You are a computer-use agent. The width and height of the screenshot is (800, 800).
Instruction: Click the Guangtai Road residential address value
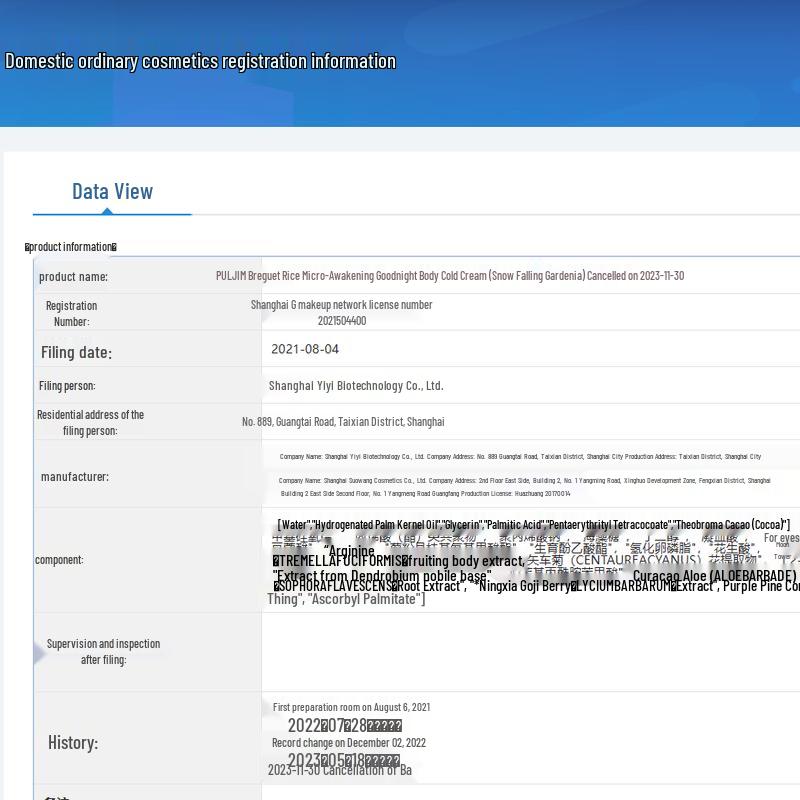343,422
